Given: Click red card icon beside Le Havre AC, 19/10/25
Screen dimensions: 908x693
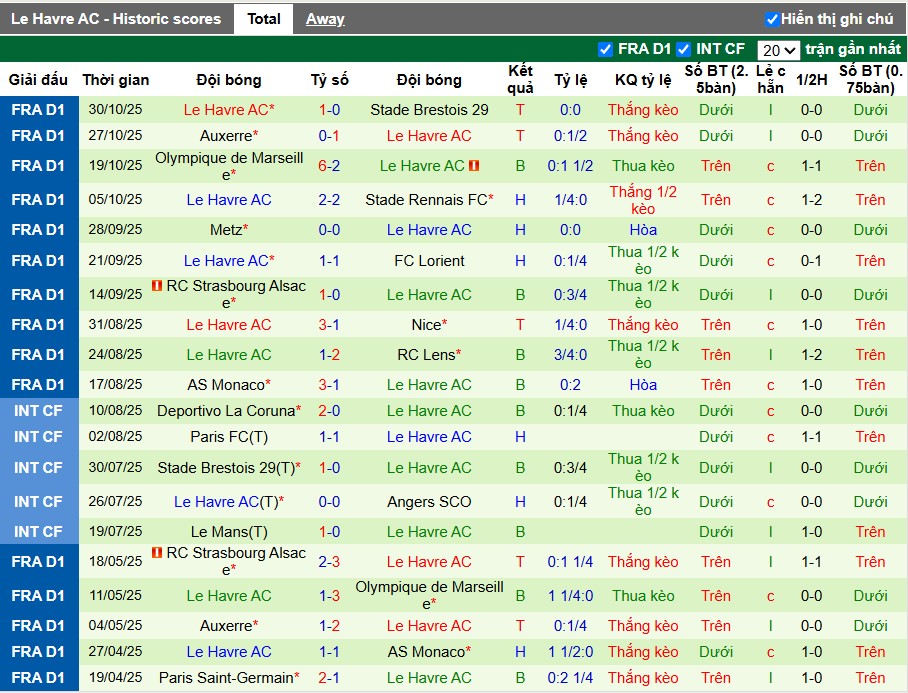Looking at the screenshot, I should point(474,166).
